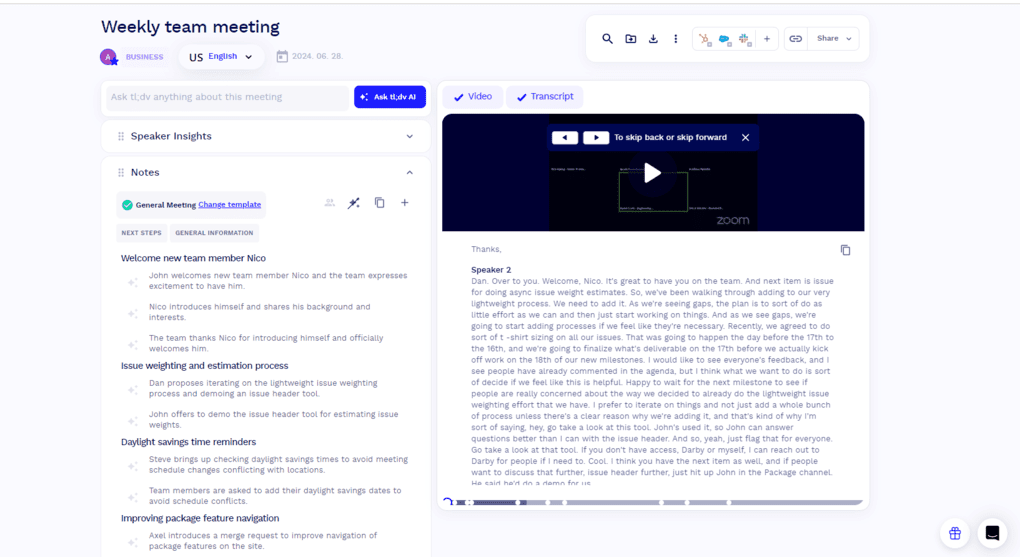Click the move-to-folder icon

(630, 39)
